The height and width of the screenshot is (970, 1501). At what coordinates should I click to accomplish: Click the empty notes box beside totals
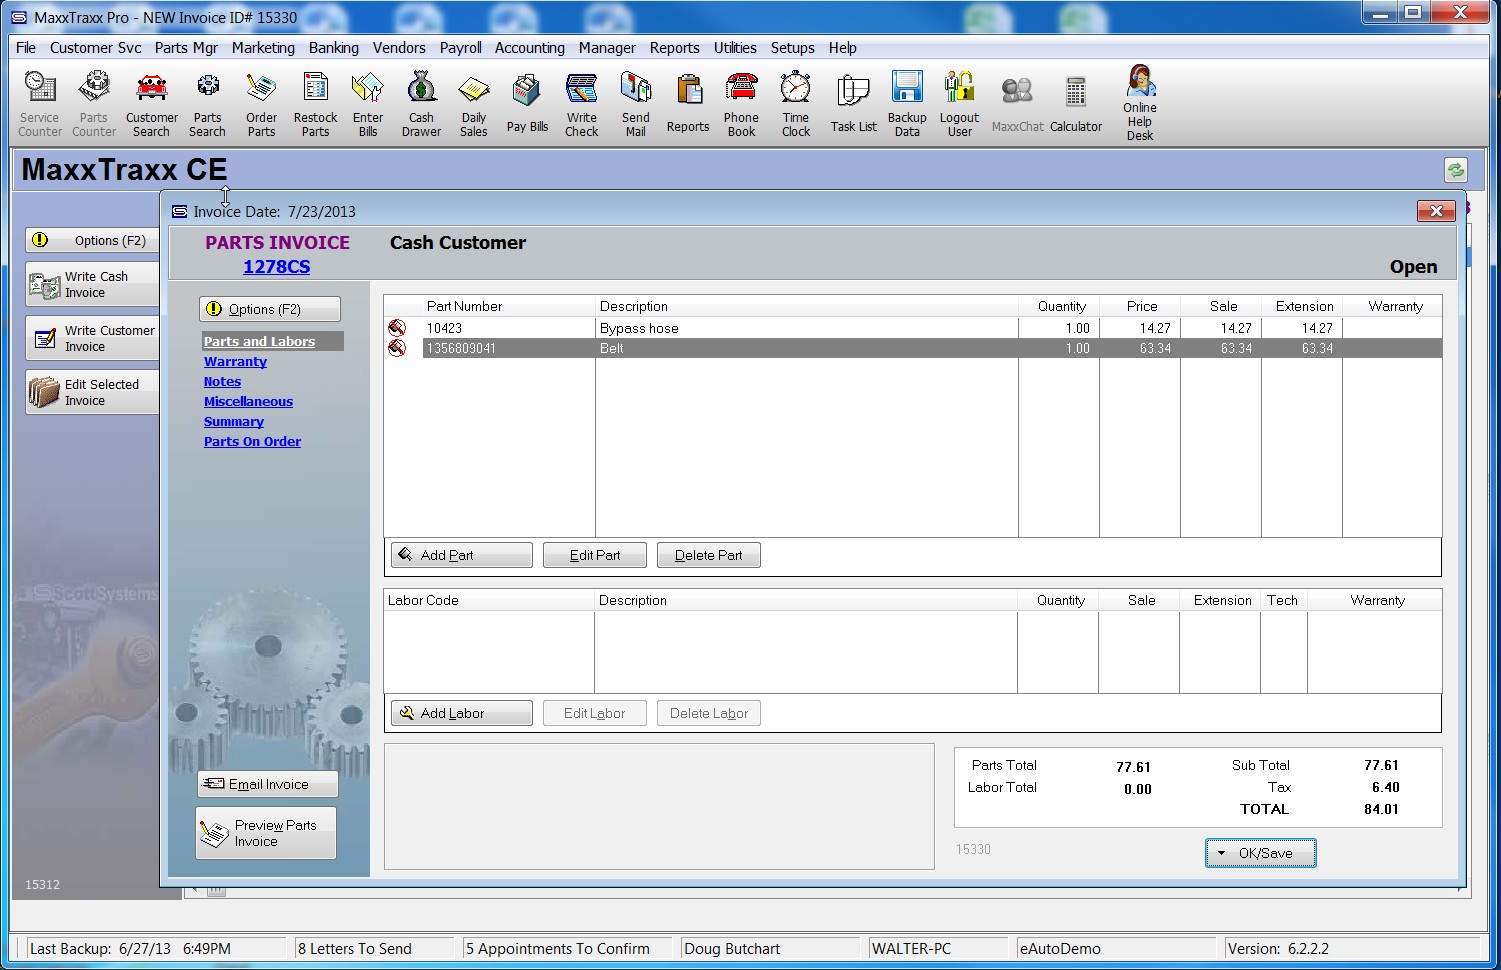pyautogui.click(x=659, y=806)
